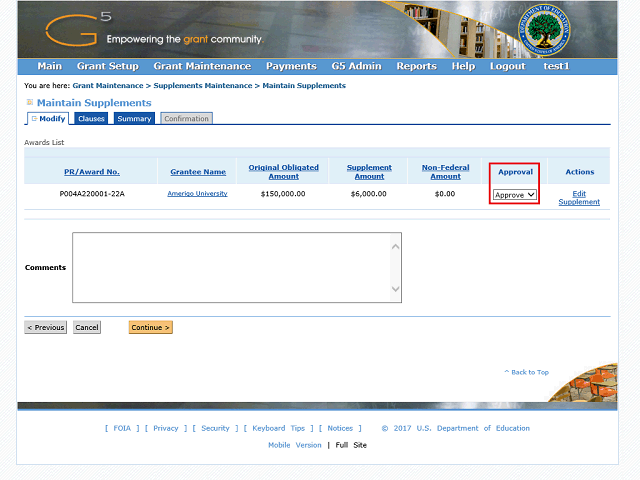Sort by Non-Federal Amount column

coord(445,172)
